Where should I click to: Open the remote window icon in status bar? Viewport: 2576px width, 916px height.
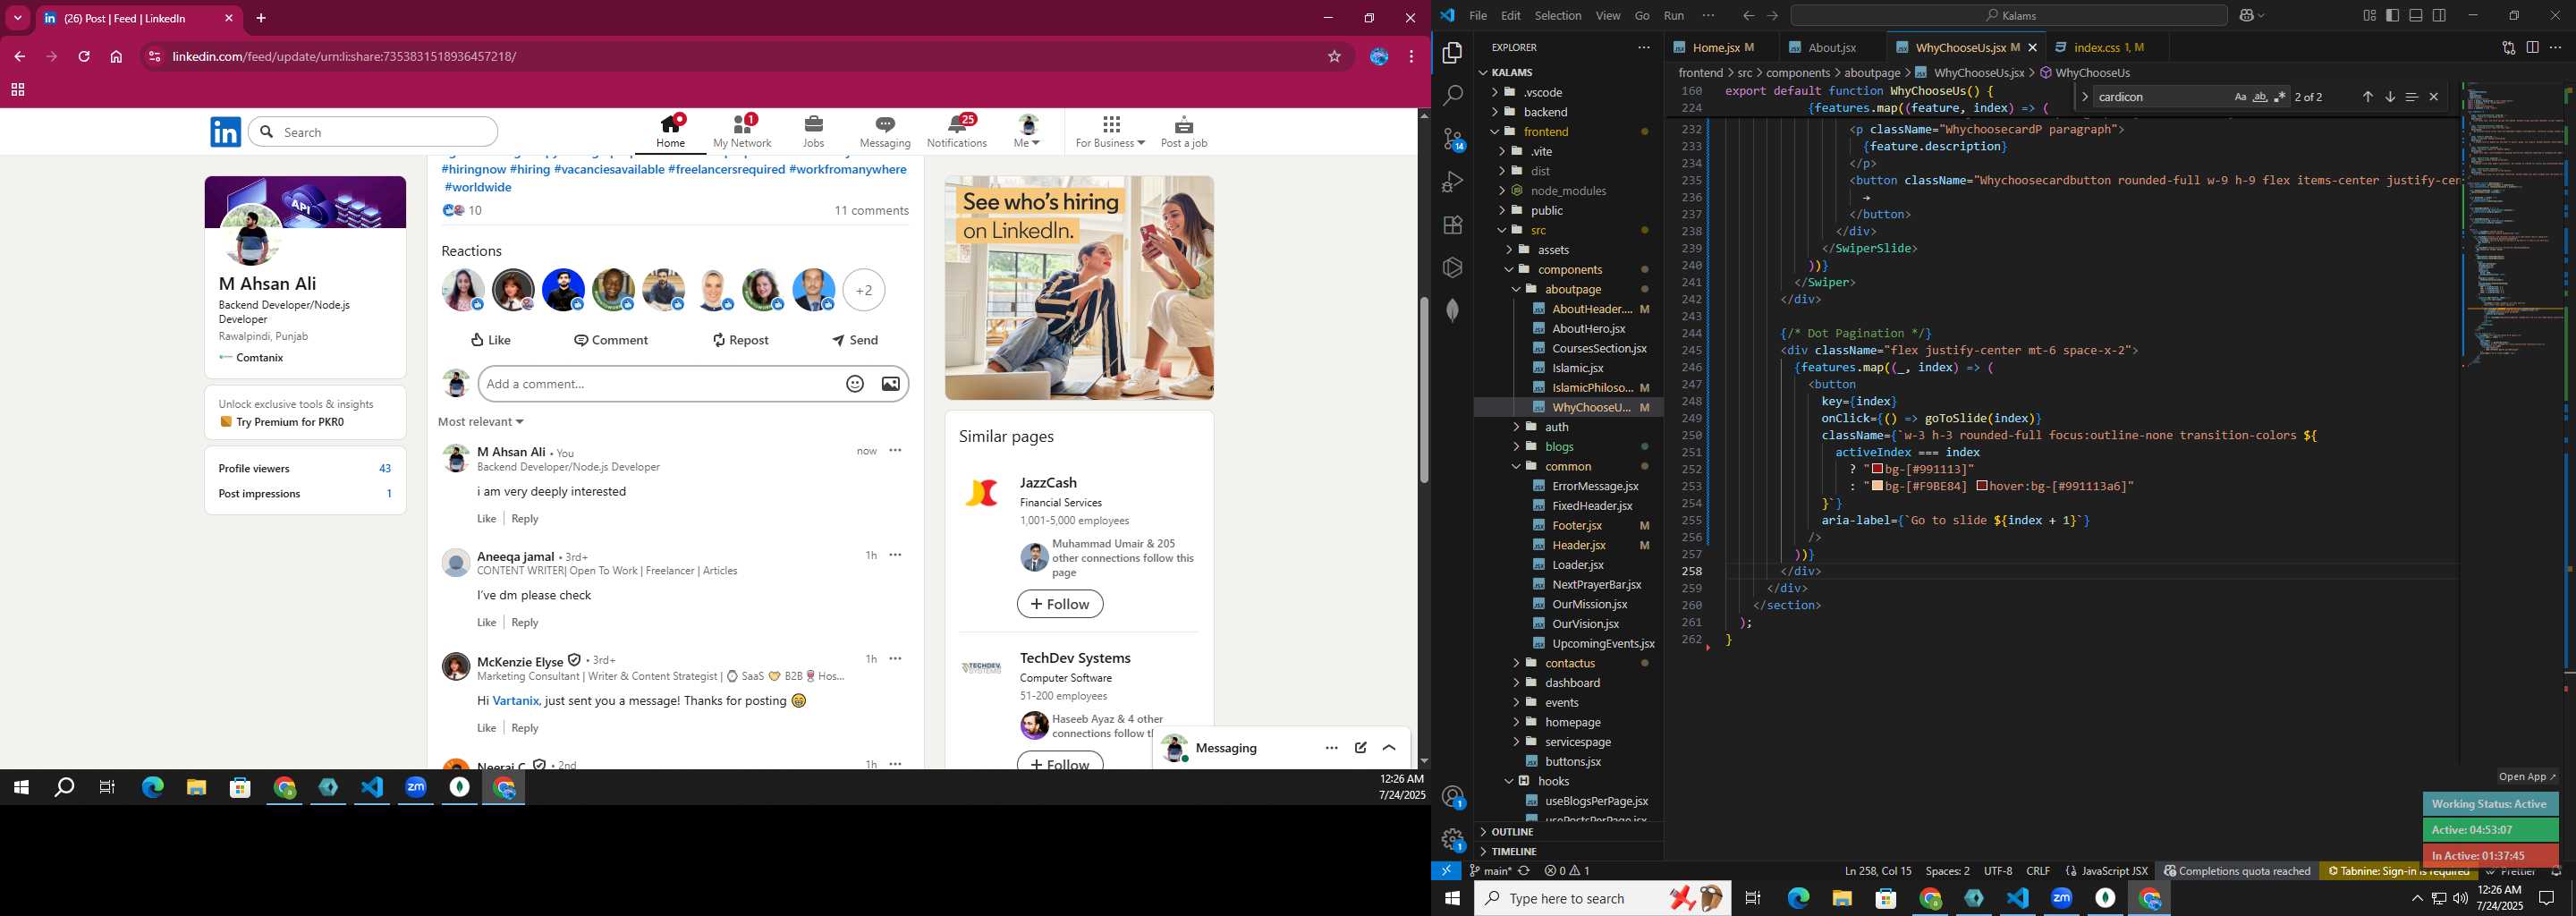(1446, 871)
